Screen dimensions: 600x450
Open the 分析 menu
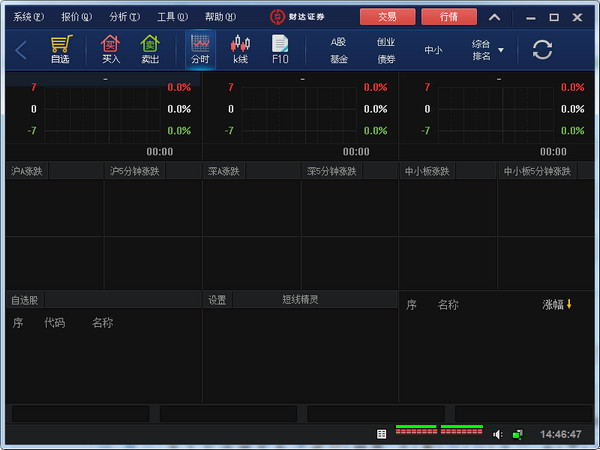pos(124,17)
